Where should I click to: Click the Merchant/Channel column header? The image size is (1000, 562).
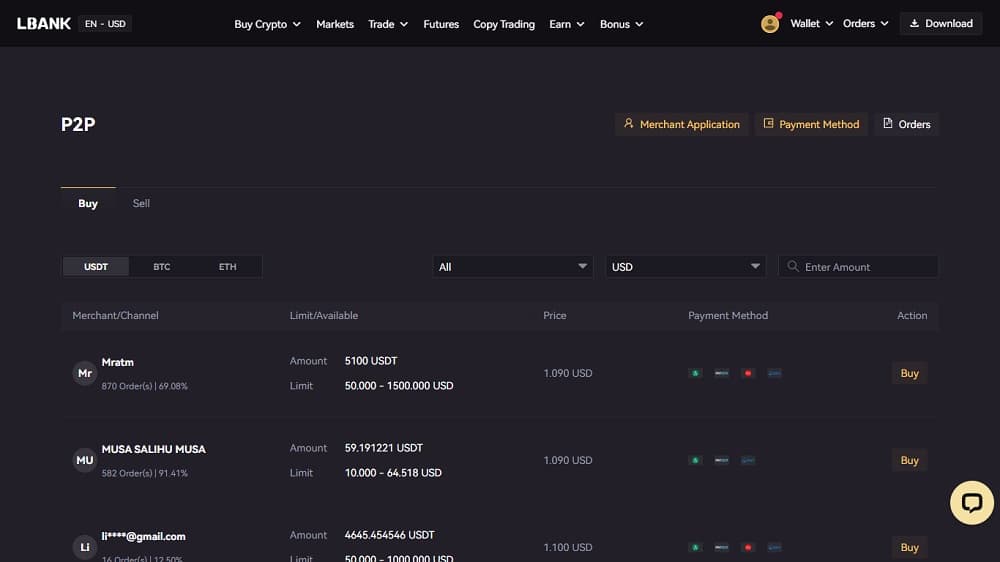(x=115, y=315)
